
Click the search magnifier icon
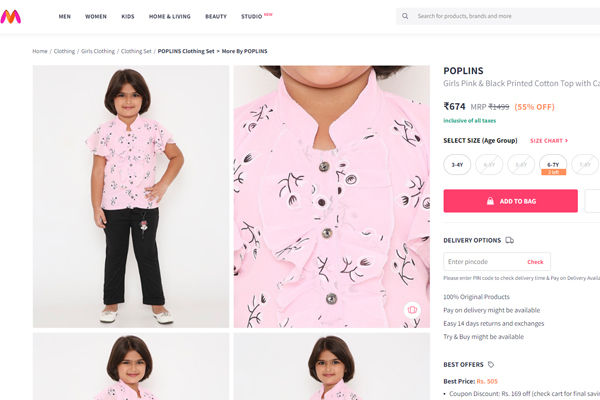click(x=405, y=16)
